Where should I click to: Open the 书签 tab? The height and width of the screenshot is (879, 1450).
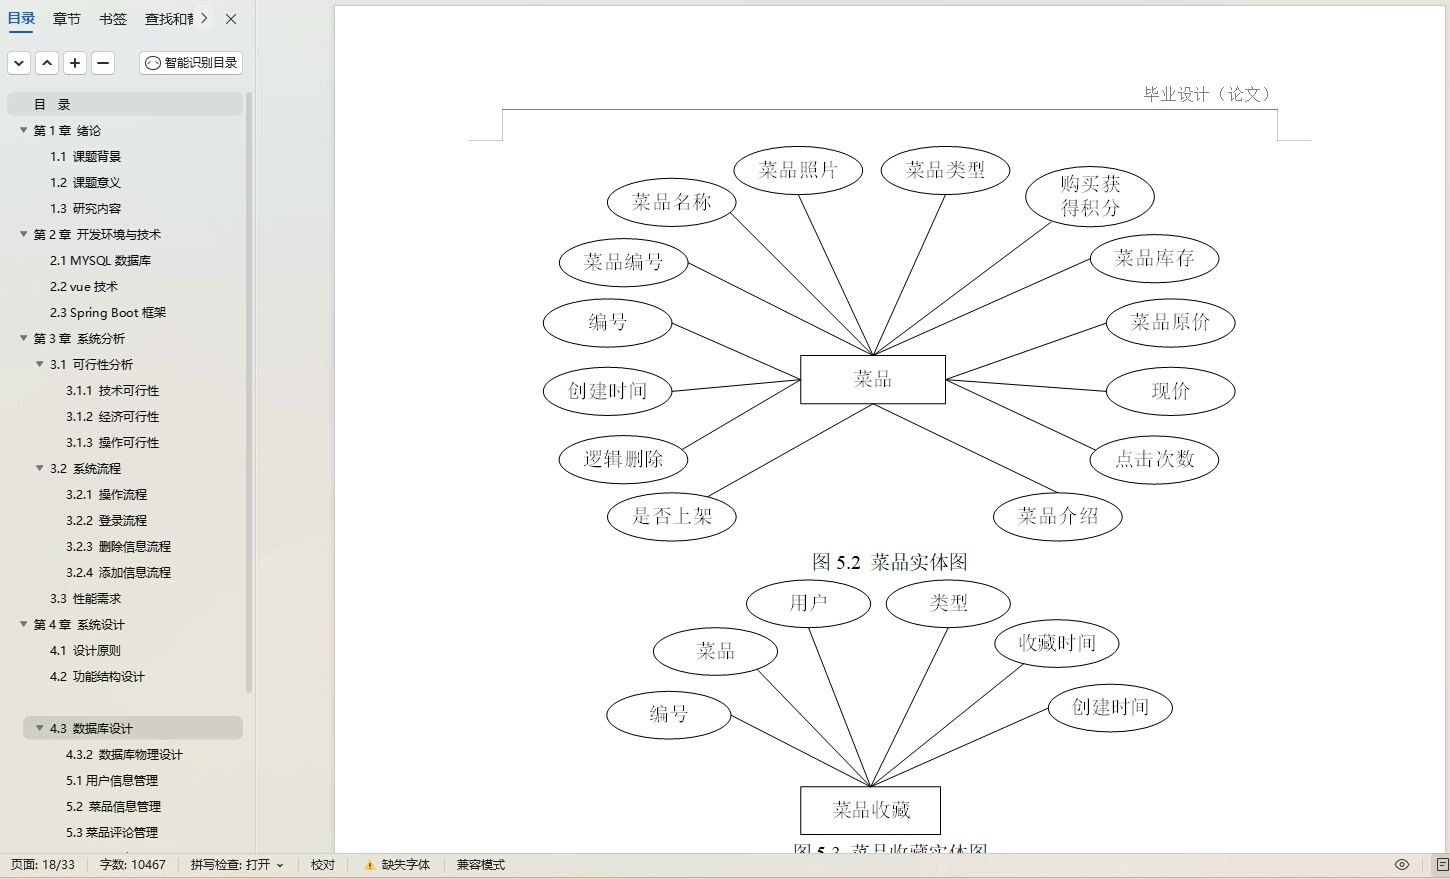pos(113,19)
